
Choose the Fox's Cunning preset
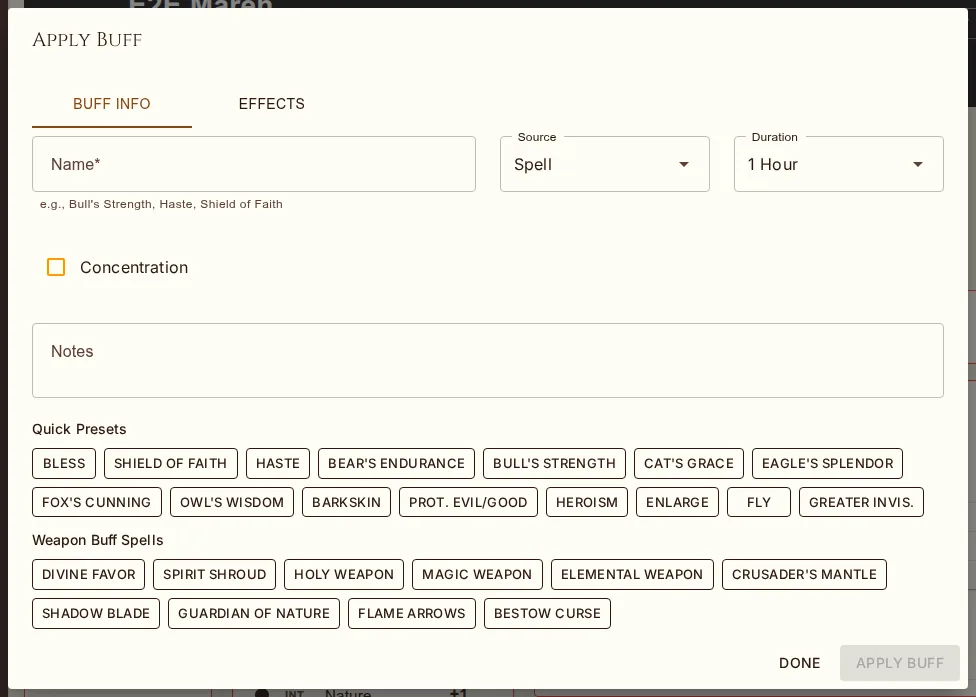click(96, 502)
